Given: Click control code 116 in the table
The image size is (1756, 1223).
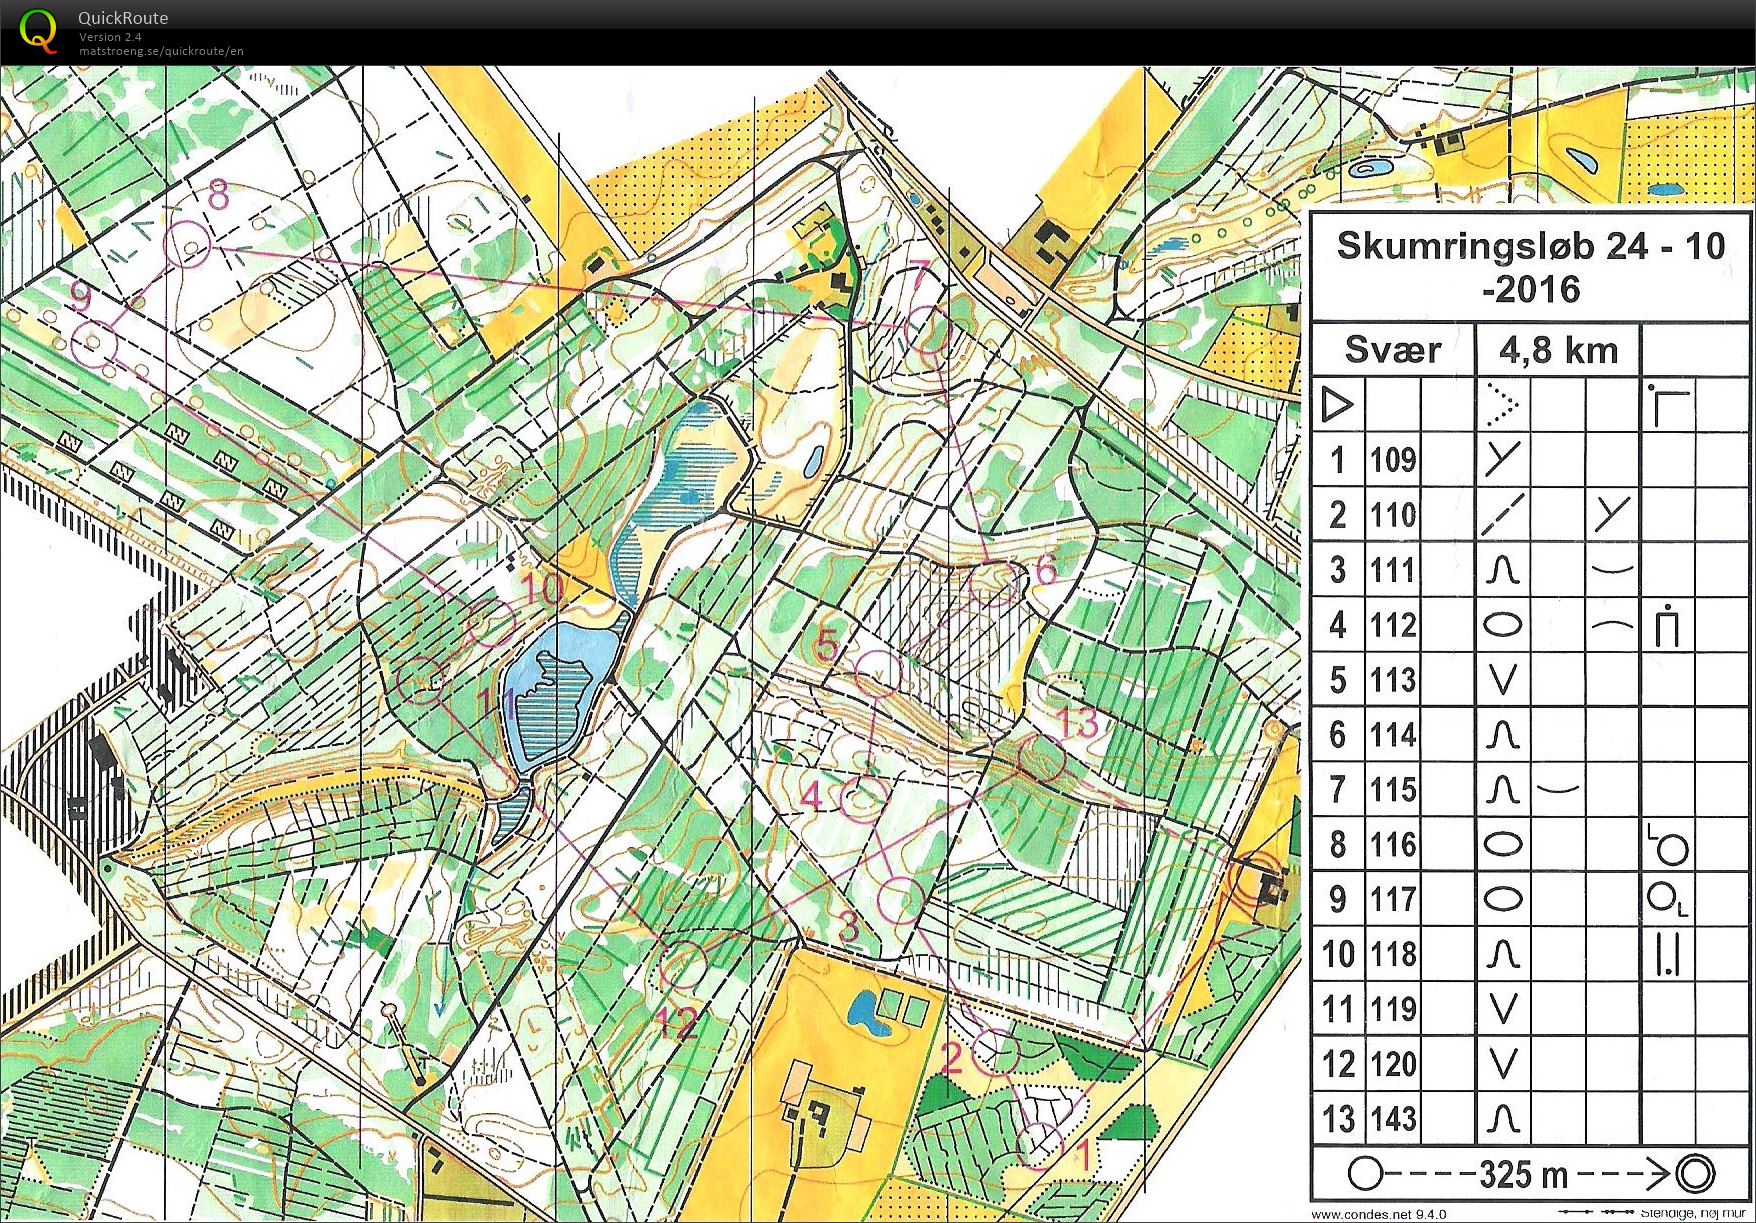Looking at the screenshot, I should (x=1393, y=845).
